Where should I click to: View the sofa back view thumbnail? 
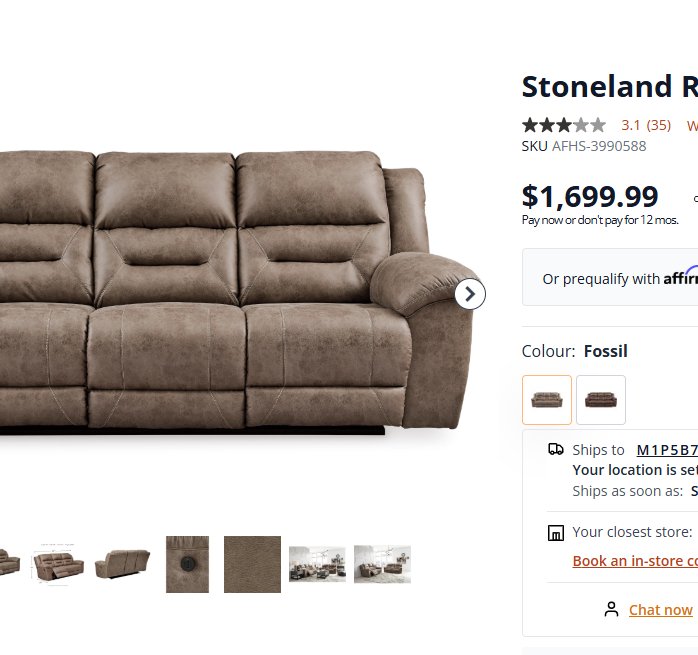[x=122, y=564]
